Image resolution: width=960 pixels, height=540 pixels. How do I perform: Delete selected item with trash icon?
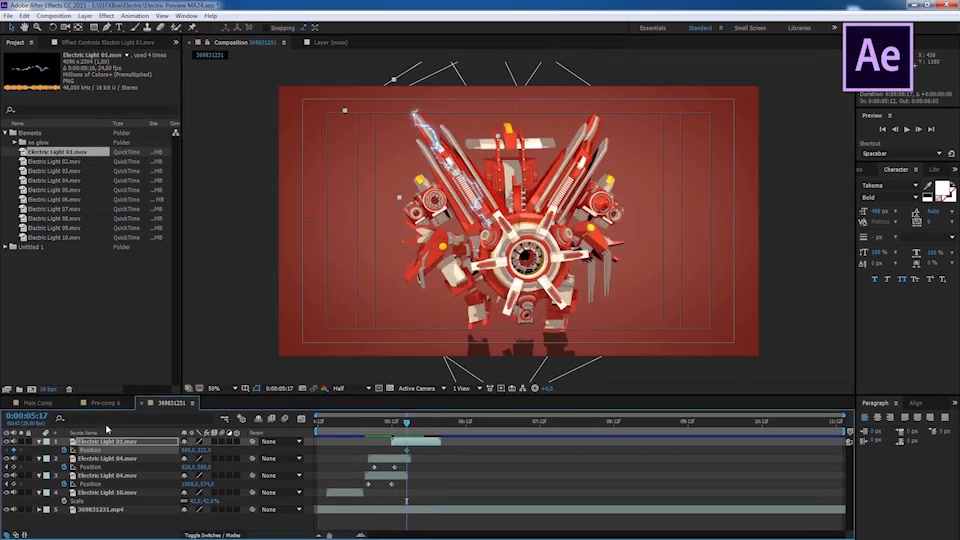click(69, 389)
